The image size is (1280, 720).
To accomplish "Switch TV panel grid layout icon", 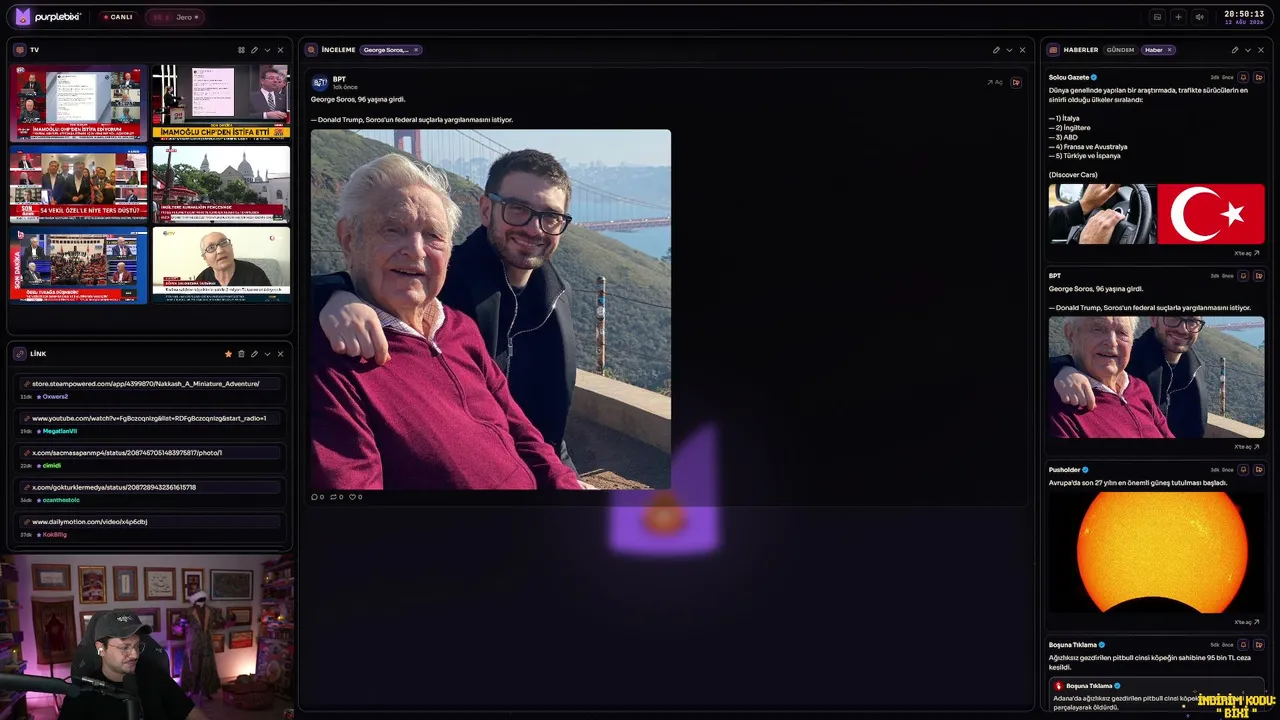I will (241, 50).
